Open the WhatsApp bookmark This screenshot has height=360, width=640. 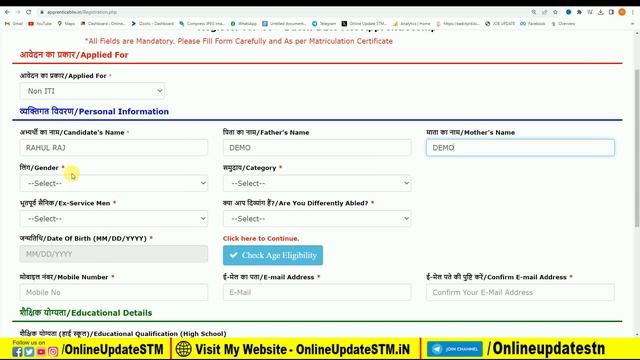[243, 24]
